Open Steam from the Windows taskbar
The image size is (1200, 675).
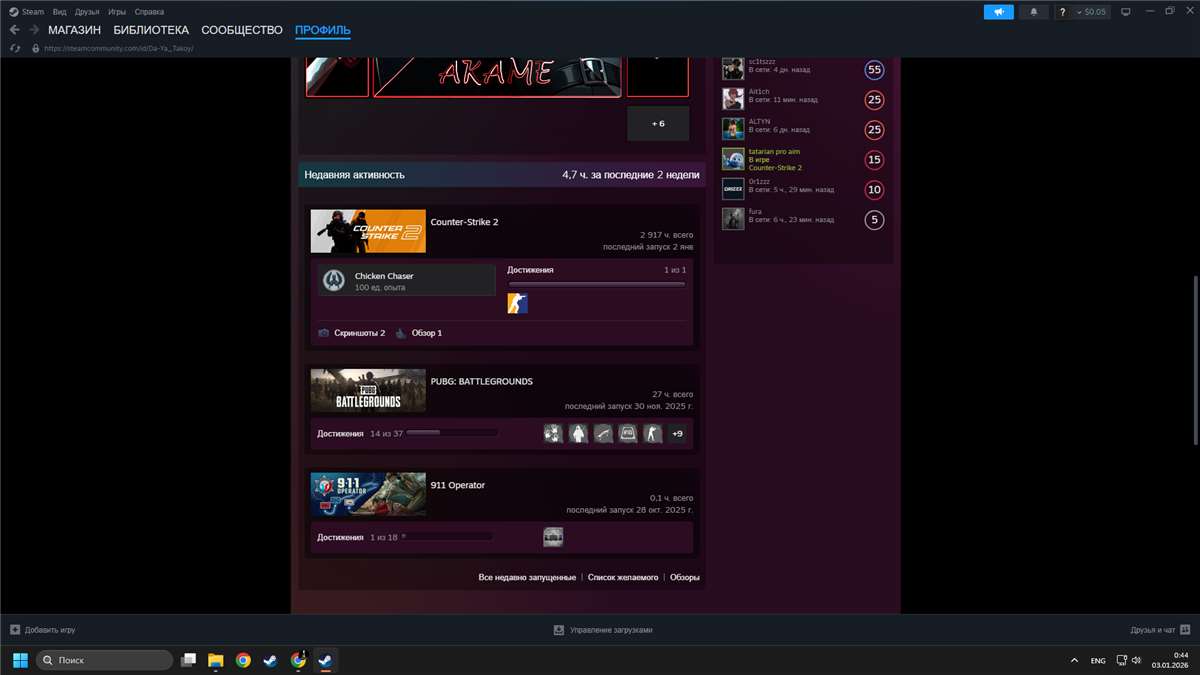point(325,660)
